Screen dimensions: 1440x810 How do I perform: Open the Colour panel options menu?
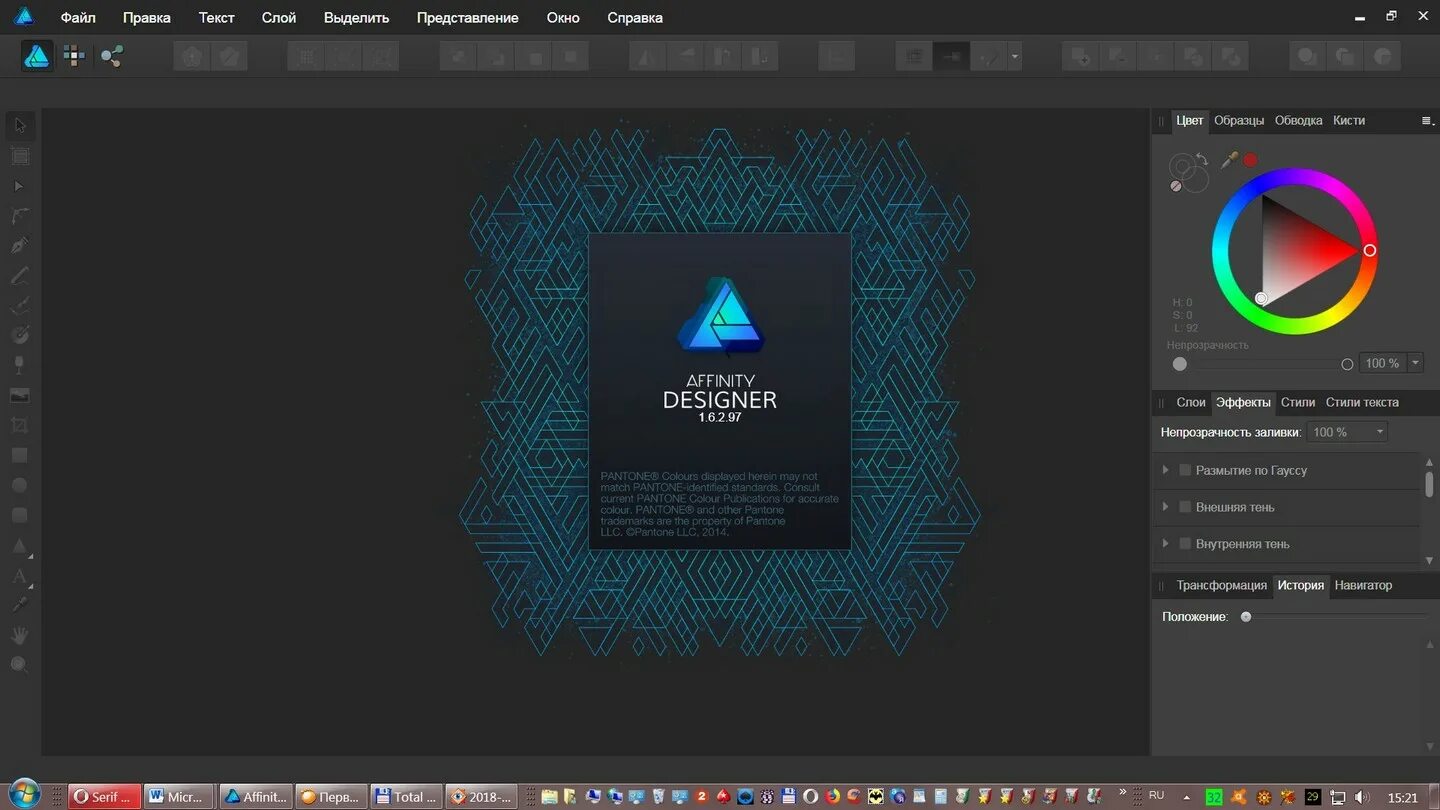pyautogui.click(x=1426, y=121)
